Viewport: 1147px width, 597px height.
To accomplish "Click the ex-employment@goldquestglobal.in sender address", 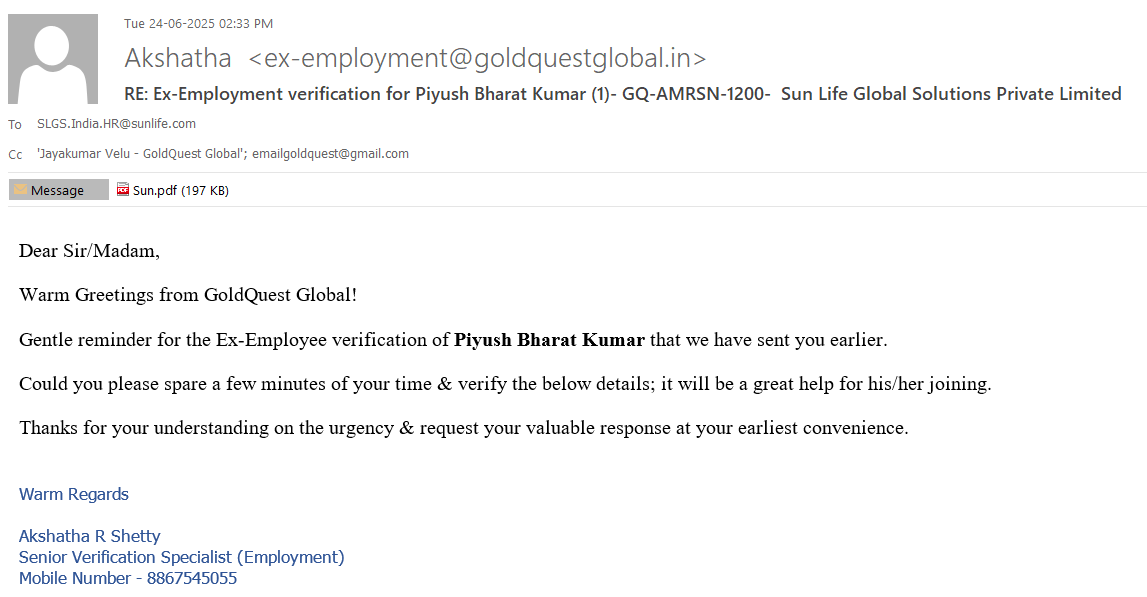I will (478, 58).
